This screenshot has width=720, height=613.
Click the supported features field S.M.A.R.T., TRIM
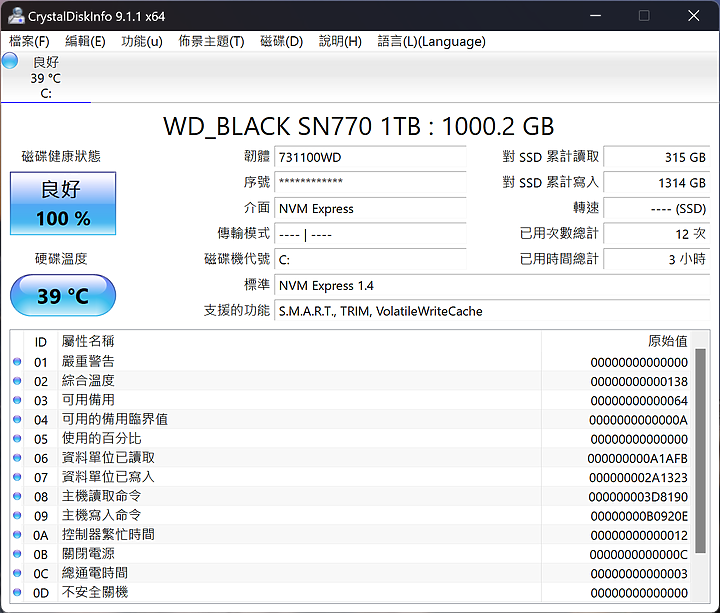pyautogui.click(x=492, y=311)
